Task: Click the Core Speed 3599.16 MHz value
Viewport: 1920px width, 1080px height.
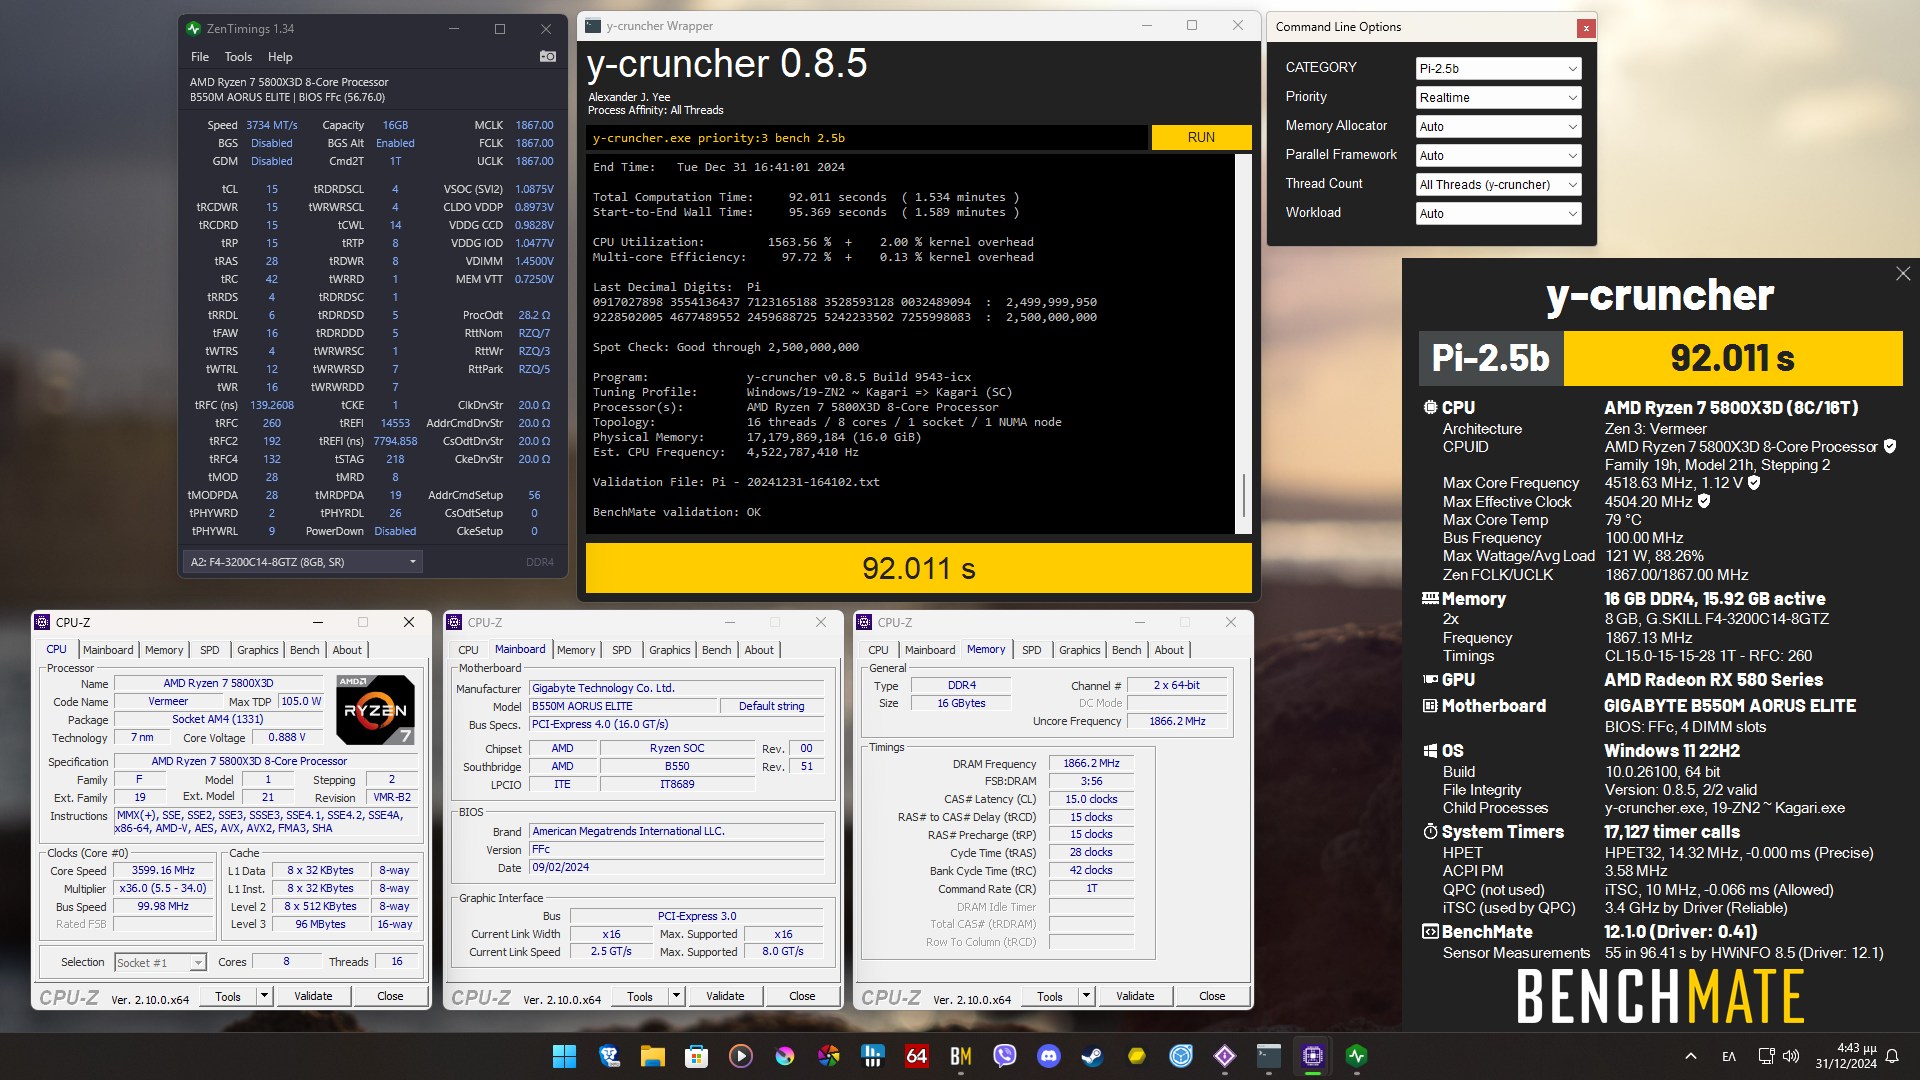Action: [x=164, y=870]
